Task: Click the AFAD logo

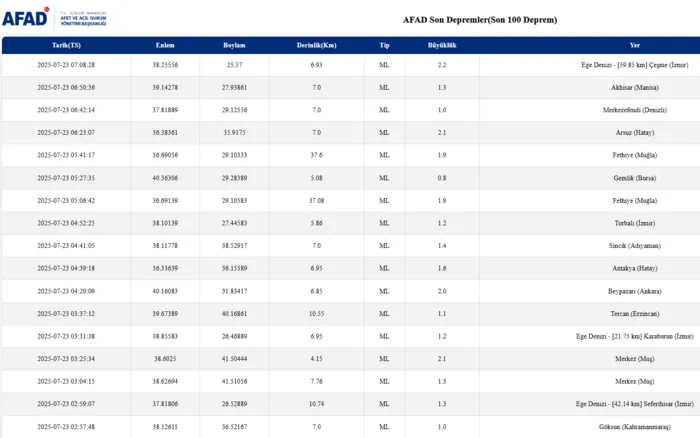Action: [25, 18]
